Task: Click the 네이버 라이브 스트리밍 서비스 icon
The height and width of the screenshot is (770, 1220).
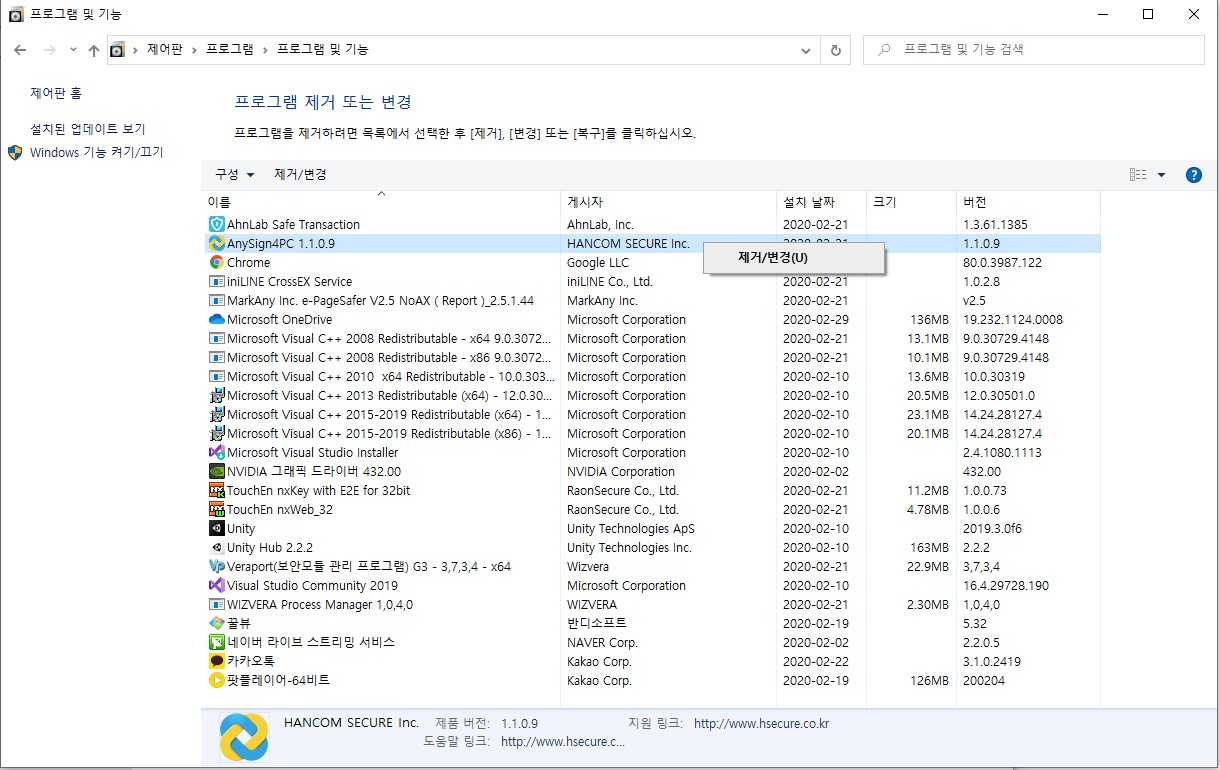Action: 217,643
